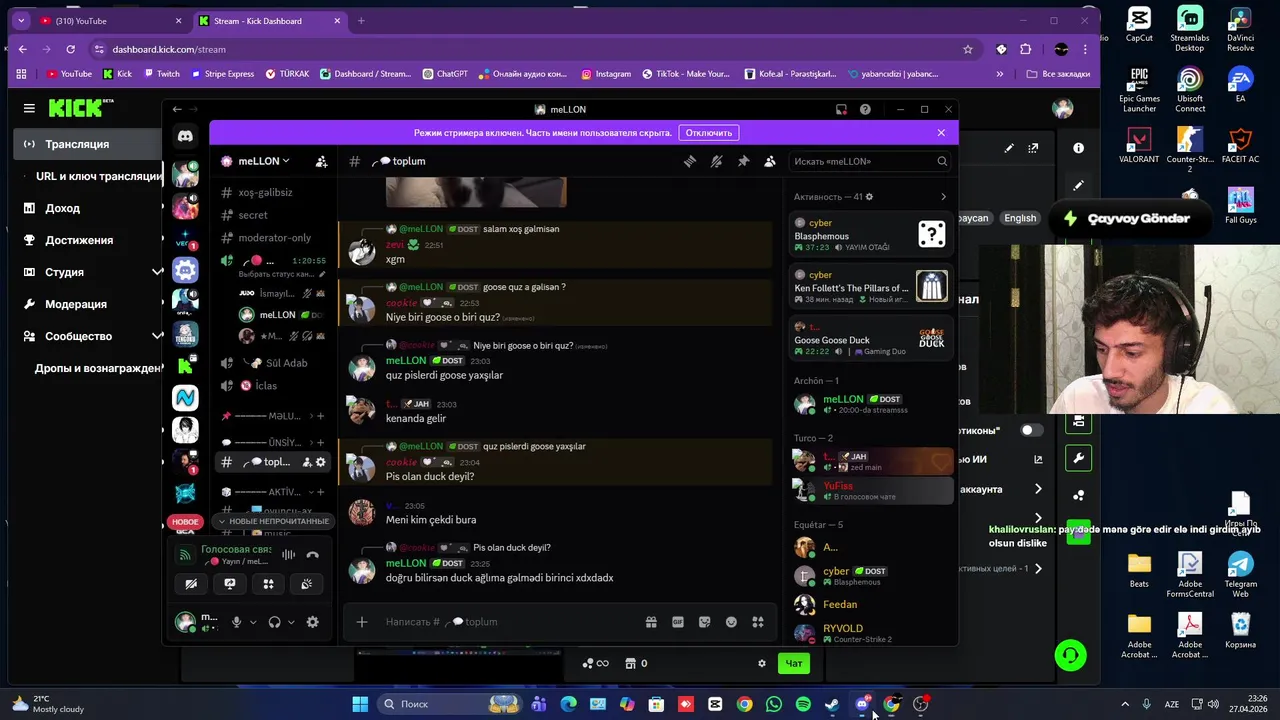Toggle the member list icon in Discord
The width and height of the screenshot is (1280, 720).
click(770, 161)
